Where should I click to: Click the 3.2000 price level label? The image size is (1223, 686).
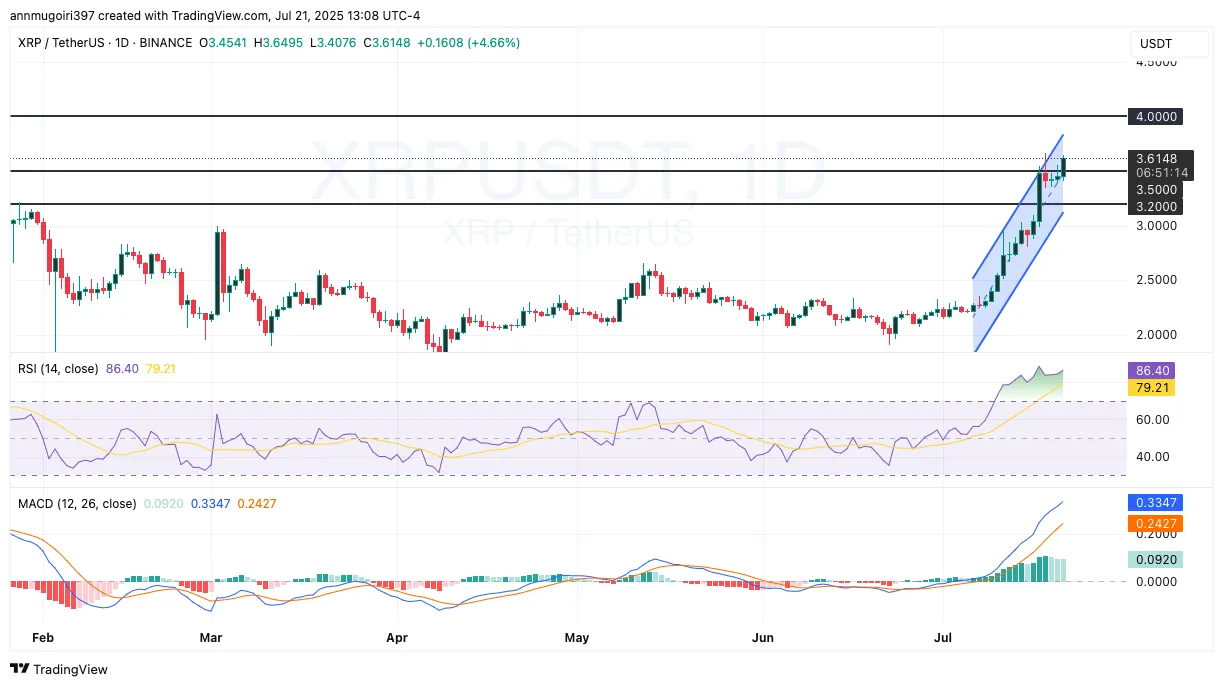pos(1155,206)
